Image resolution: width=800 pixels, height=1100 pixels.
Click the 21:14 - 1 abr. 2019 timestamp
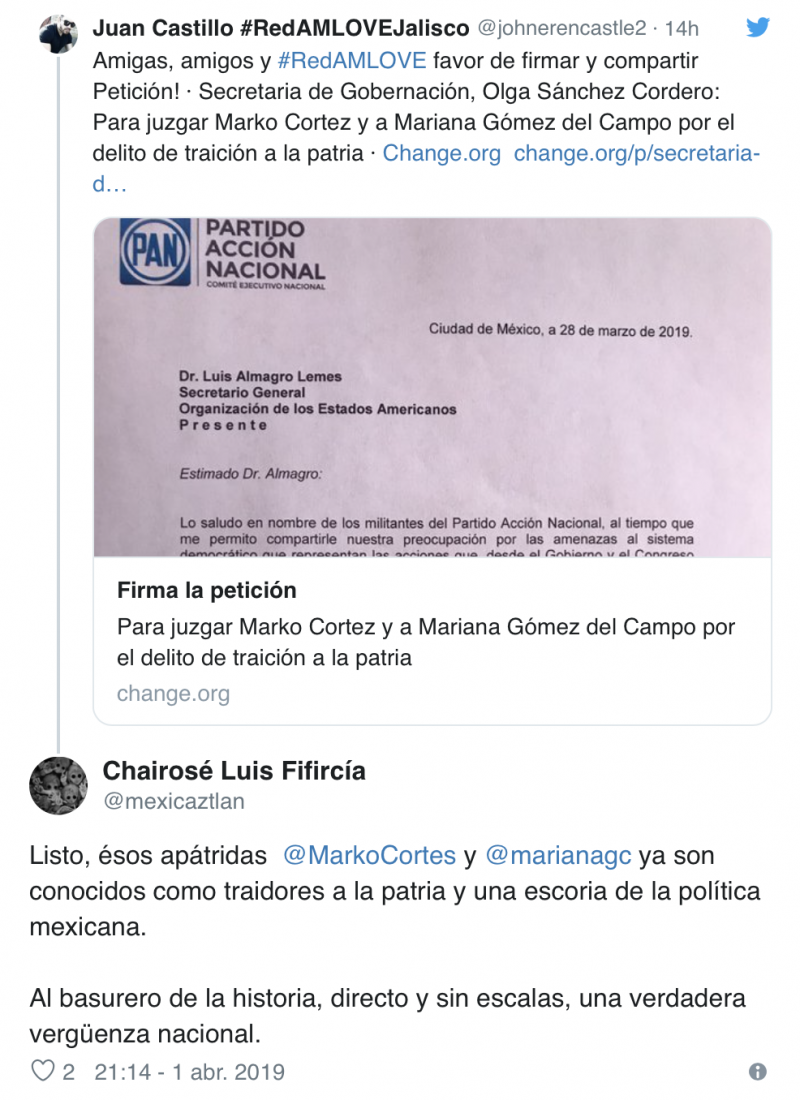click(189, 1071)
